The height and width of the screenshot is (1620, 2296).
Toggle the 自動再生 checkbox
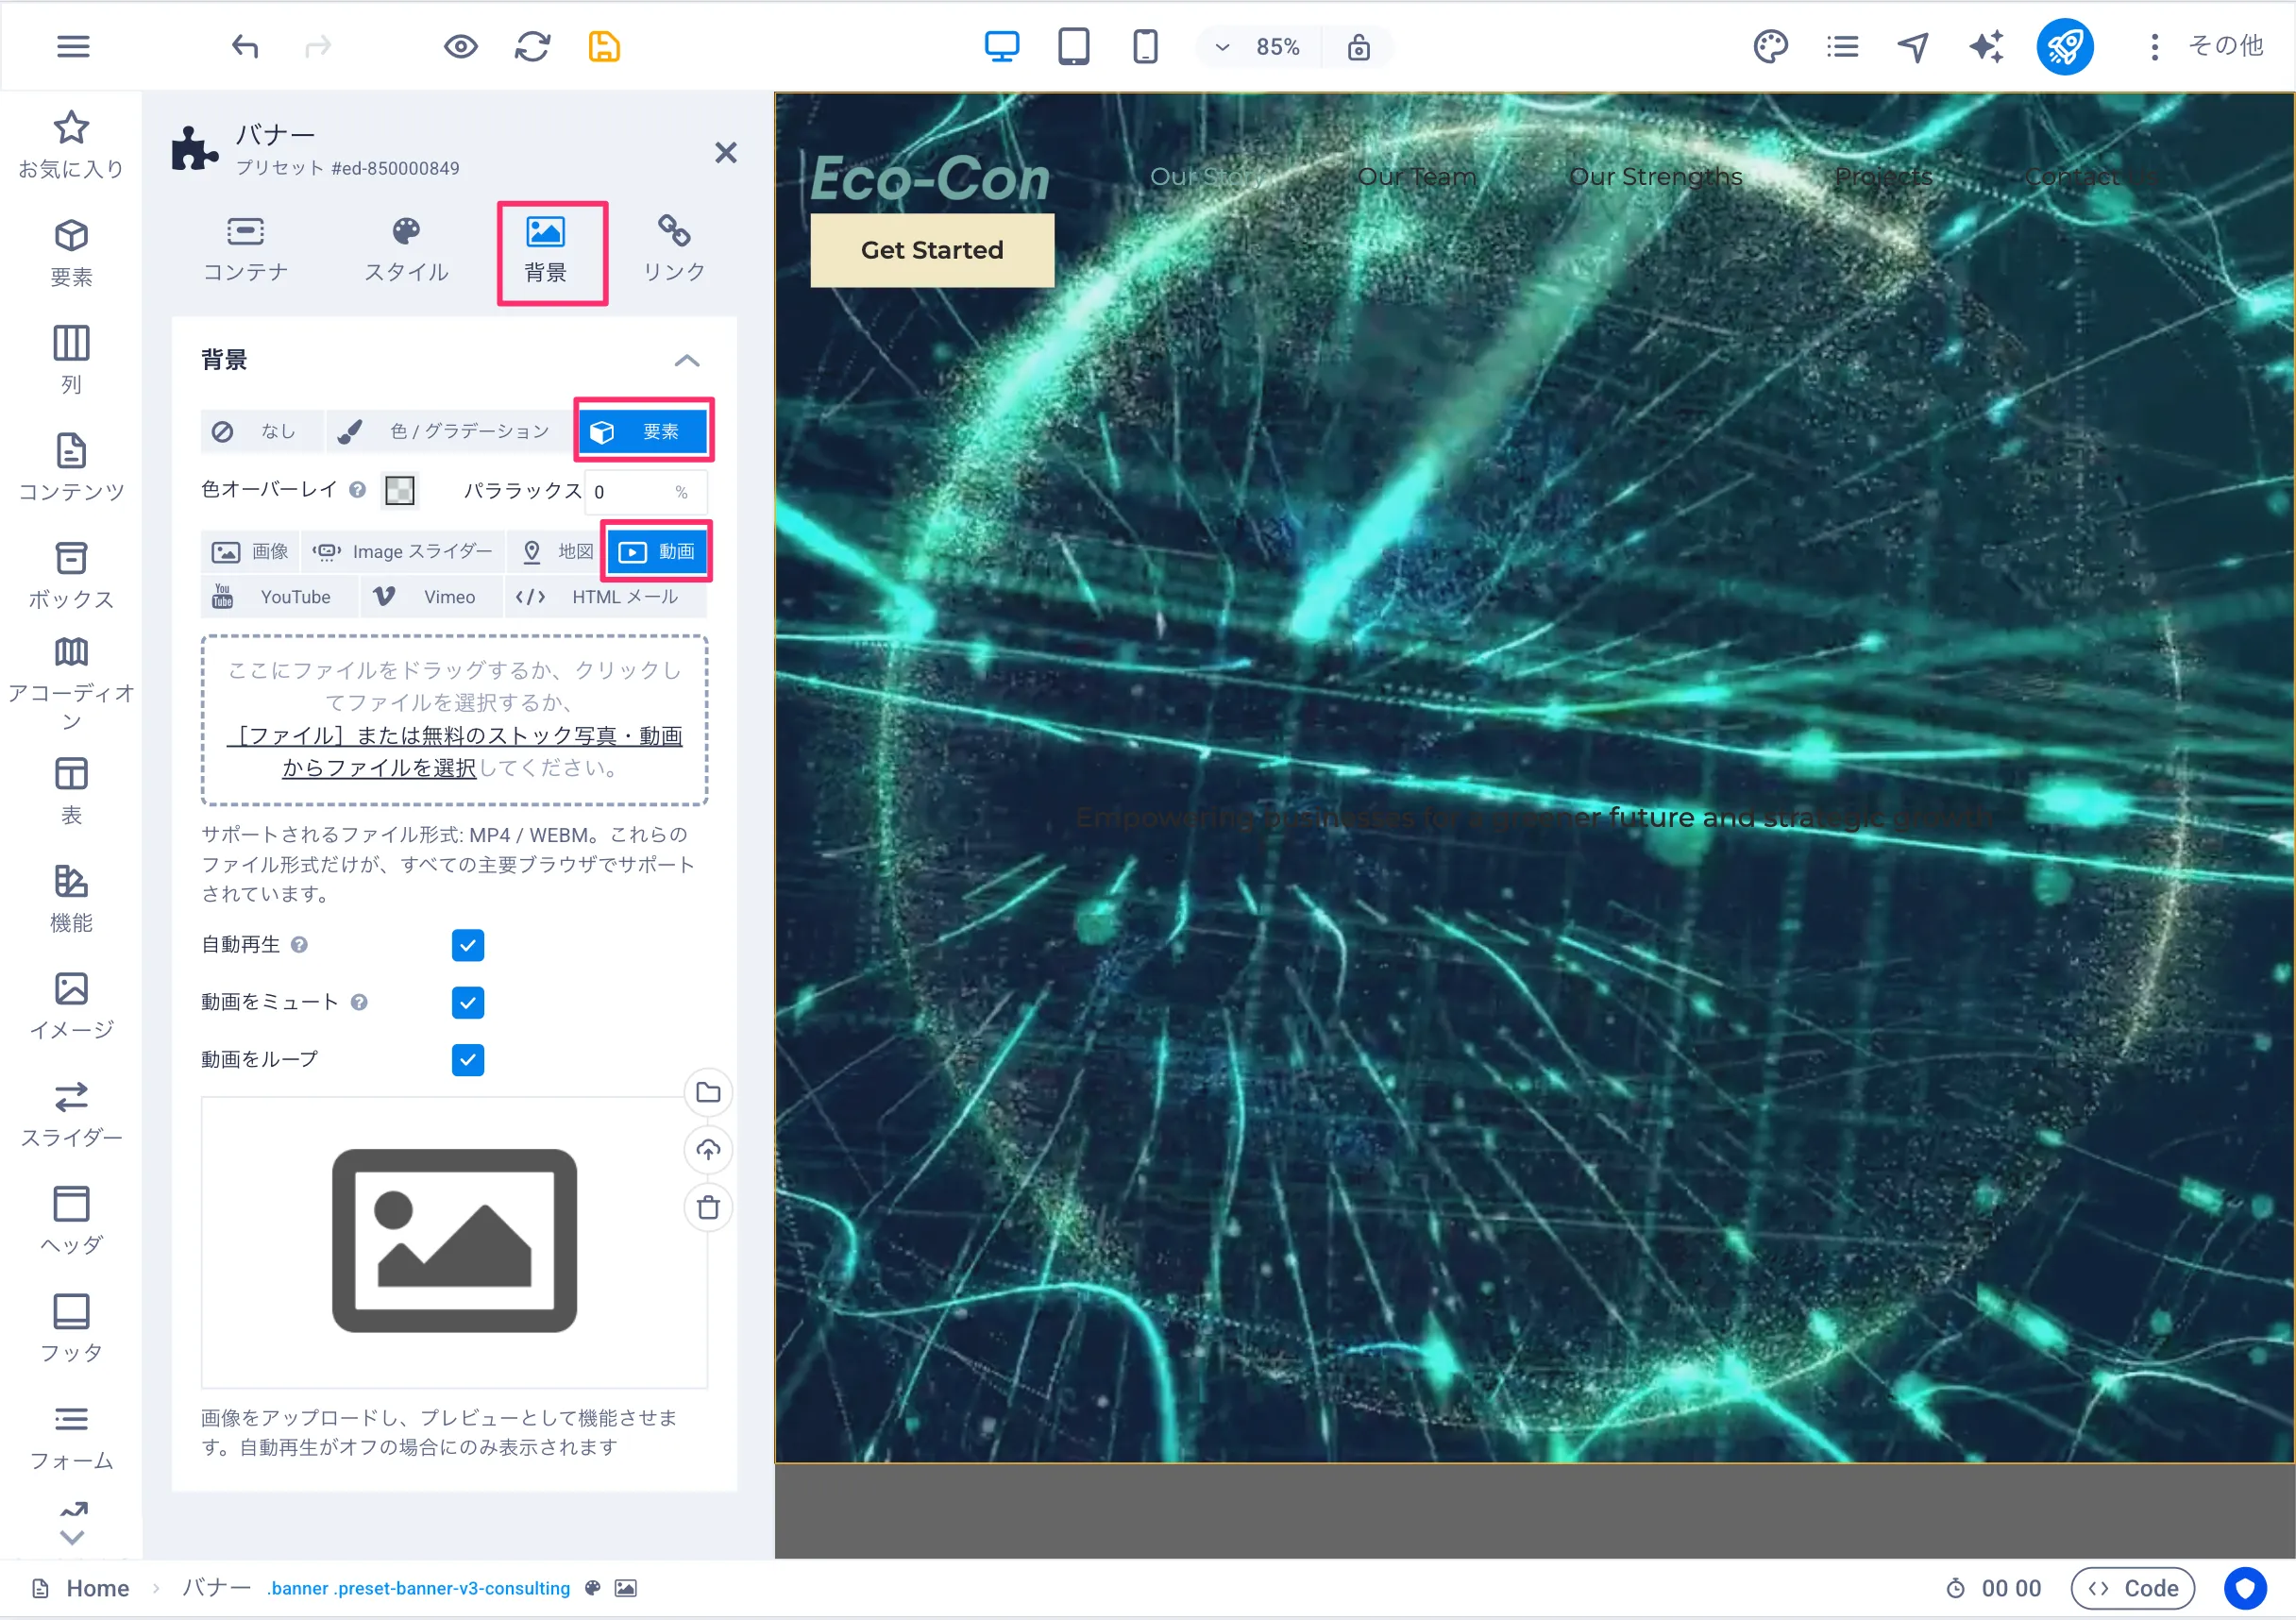[468, 945]
